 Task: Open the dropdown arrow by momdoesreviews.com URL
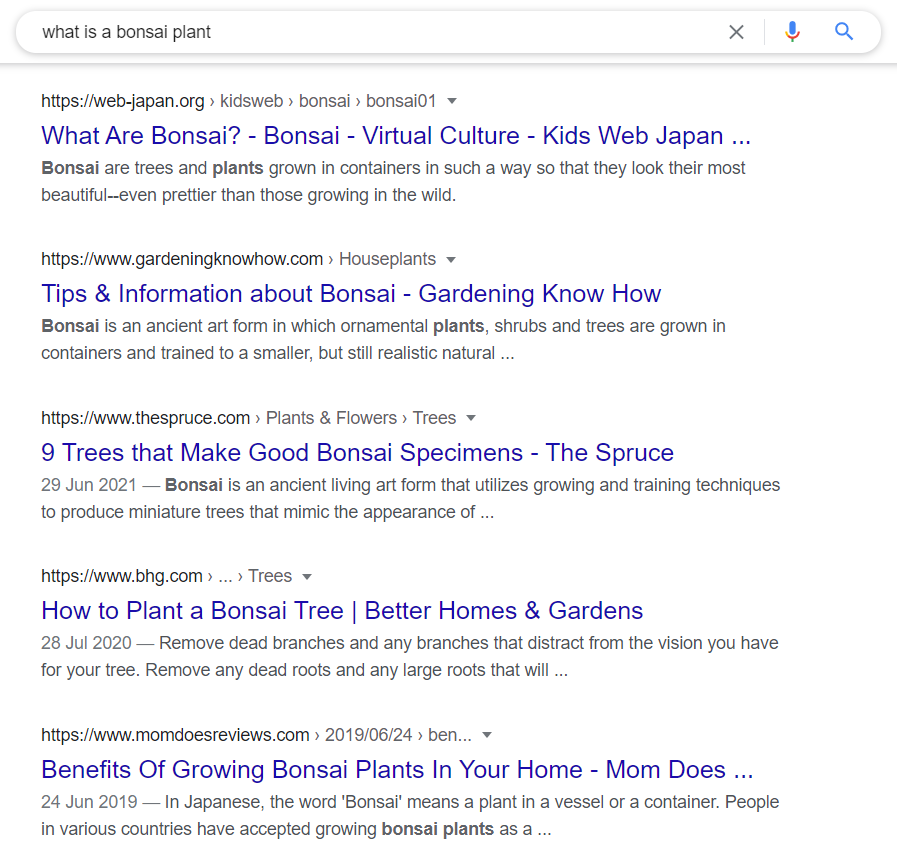pos(487,735)
